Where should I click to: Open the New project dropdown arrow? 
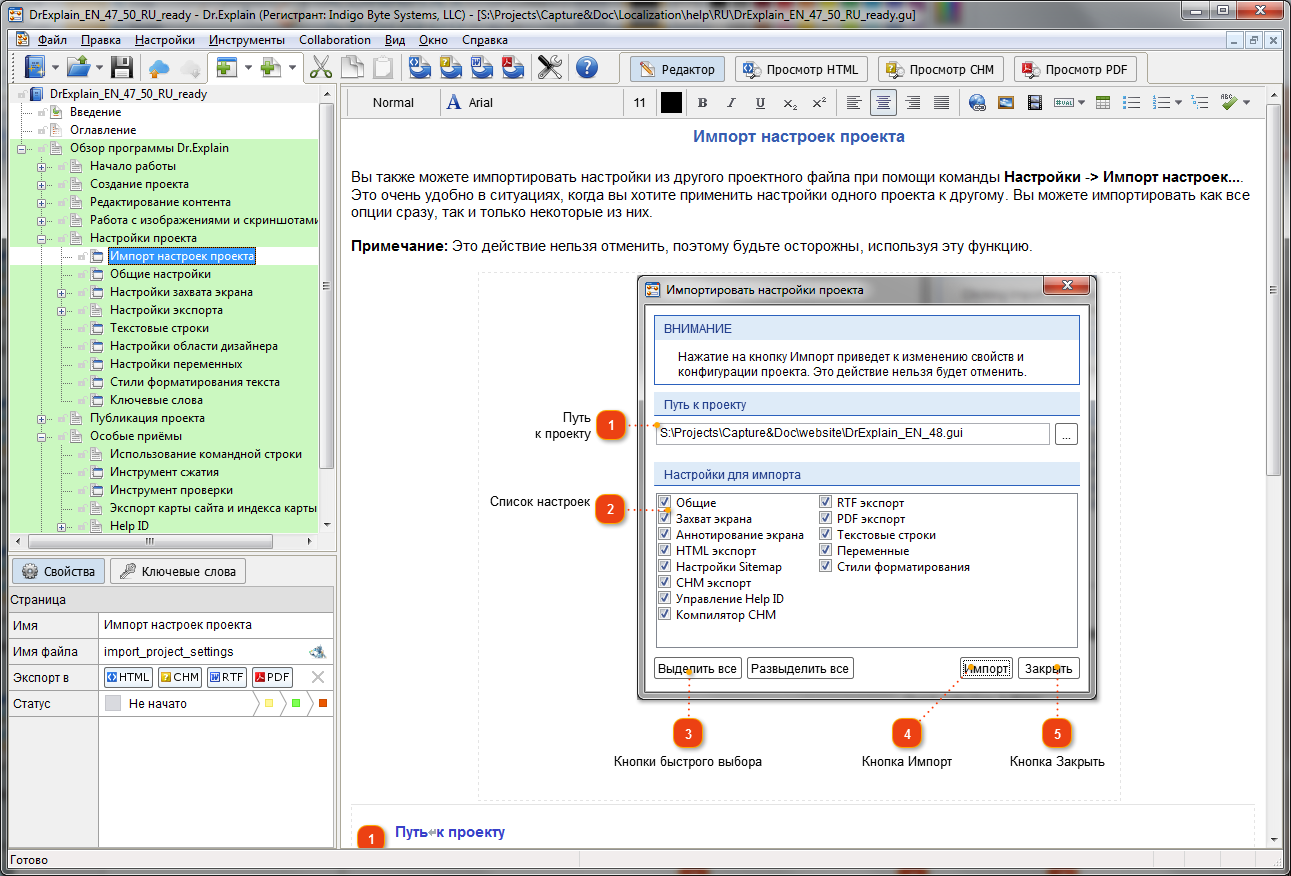tap(55, 68)
